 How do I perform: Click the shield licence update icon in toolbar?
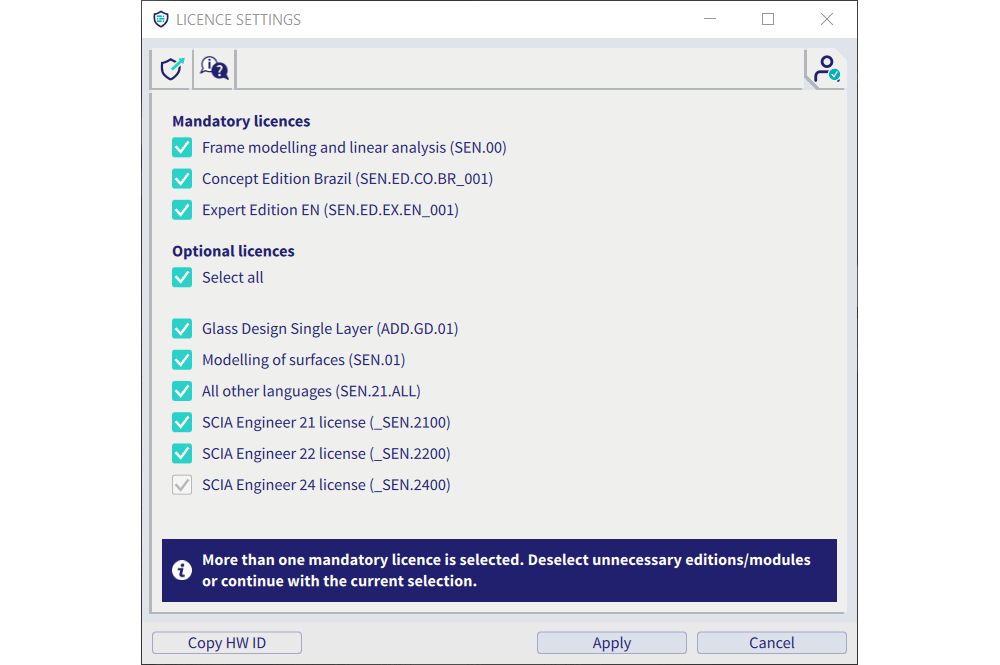tap(171, 68)
